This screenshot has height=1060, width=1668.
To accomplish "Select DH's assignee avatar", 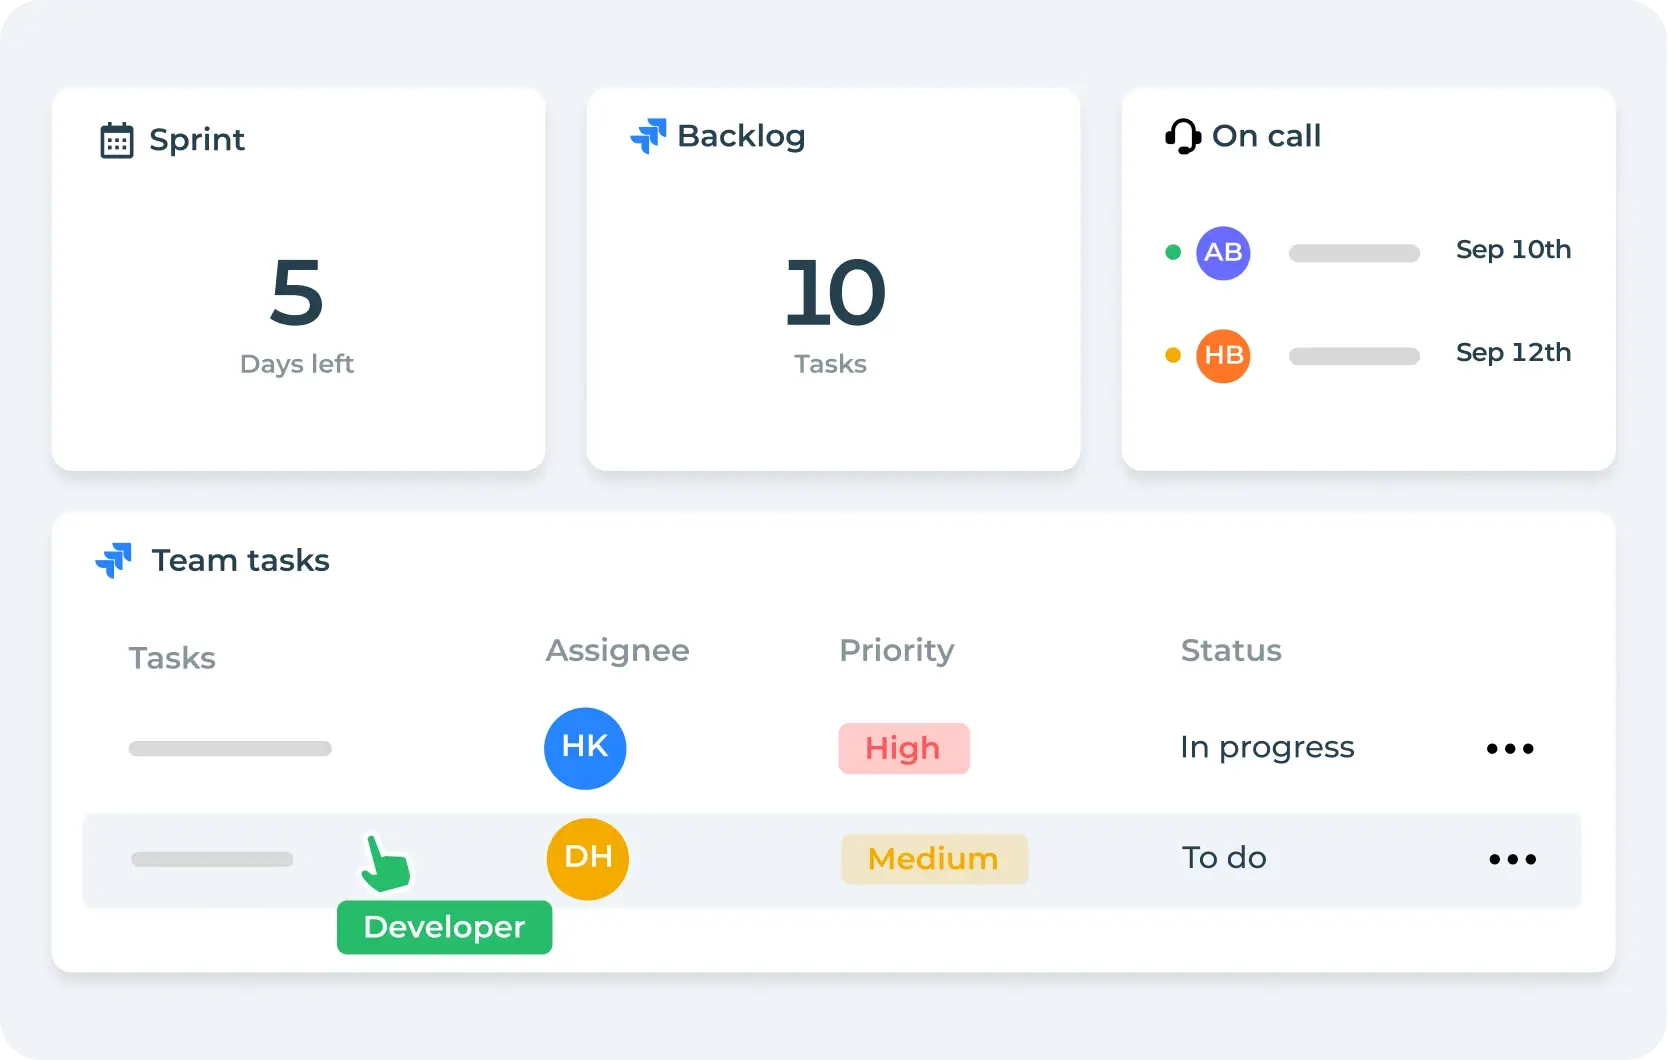I will click(x=587, y=859).
